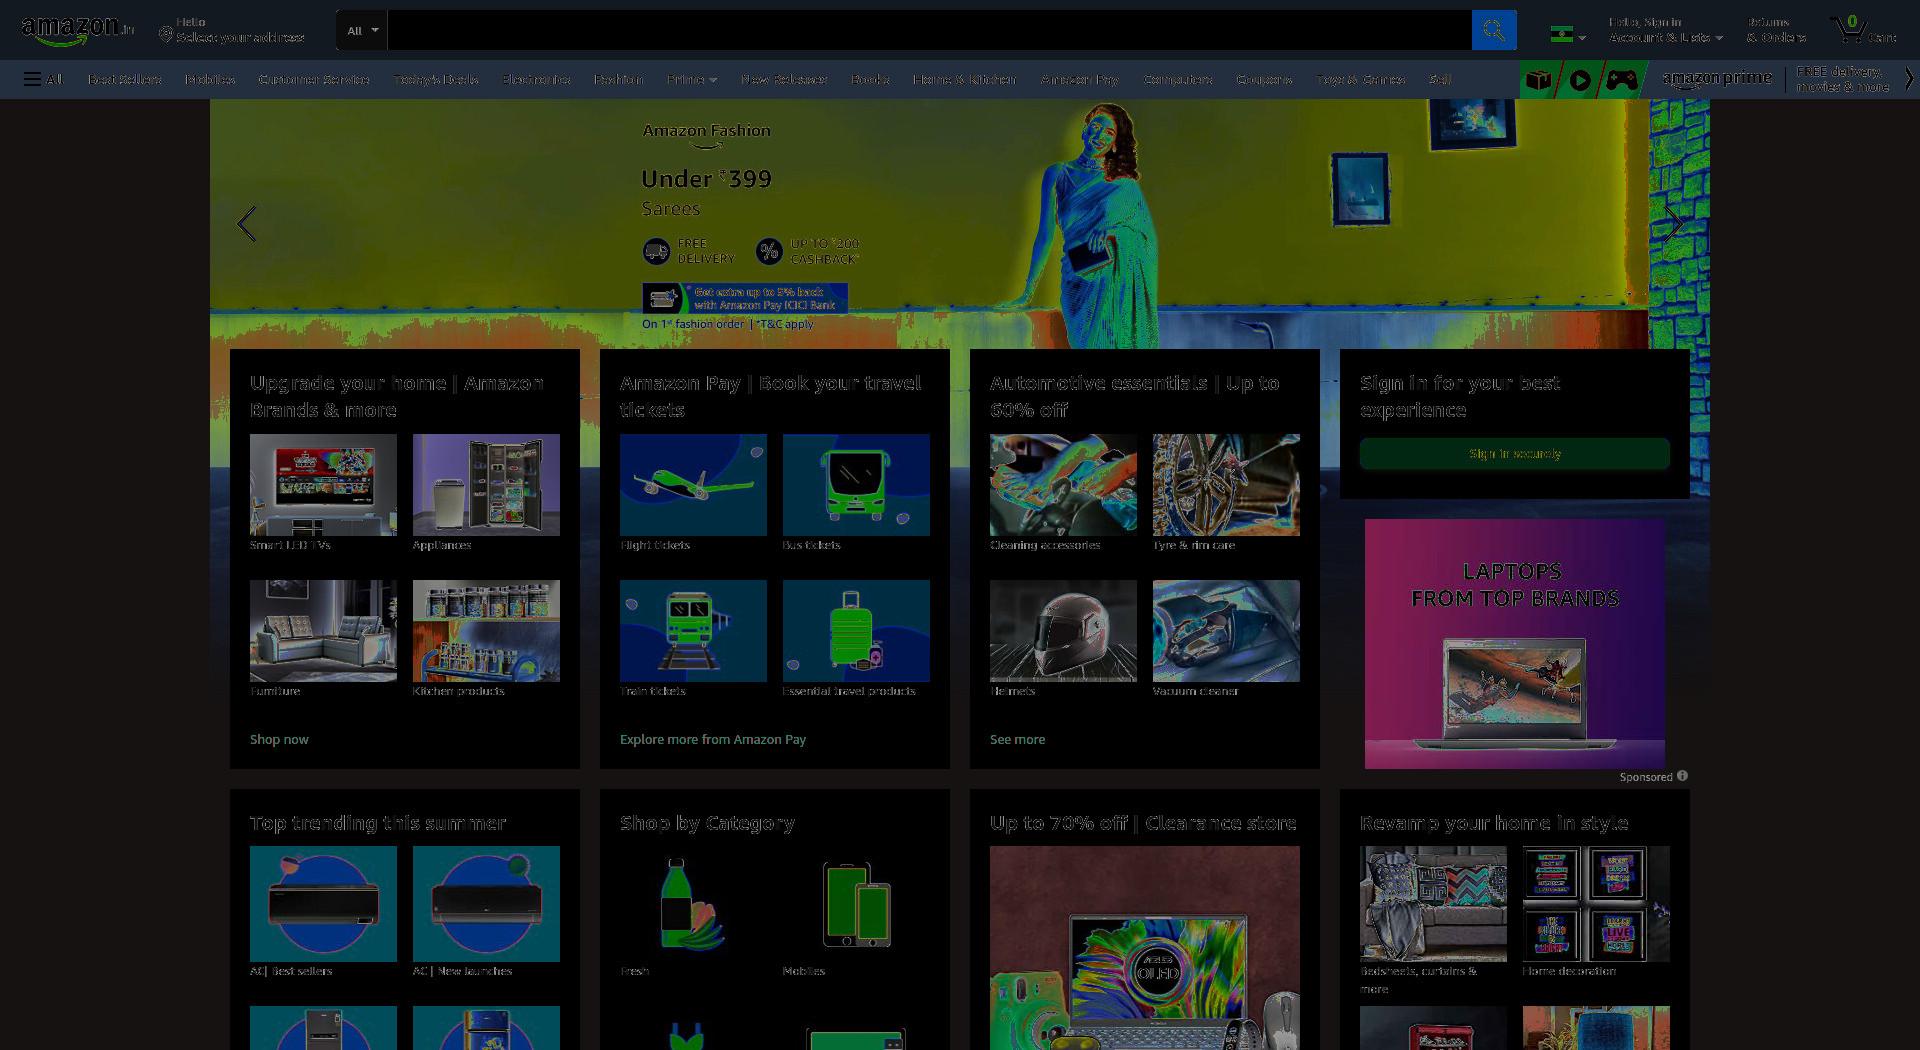Open Essential travel products suitcase tile
The image size is (1920, 1050).
click(856, 631)
